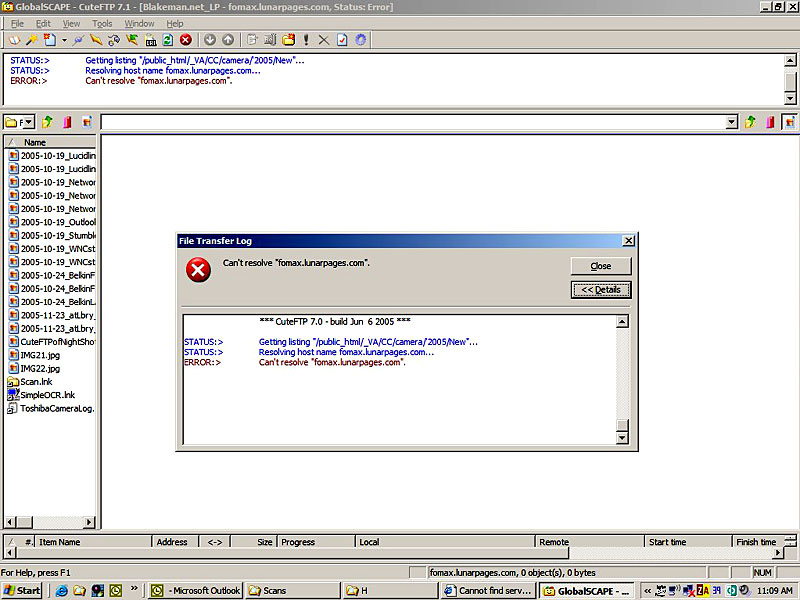Open the Tools menu
Viewport: 800px width, 600px height.
pos(102,23)
